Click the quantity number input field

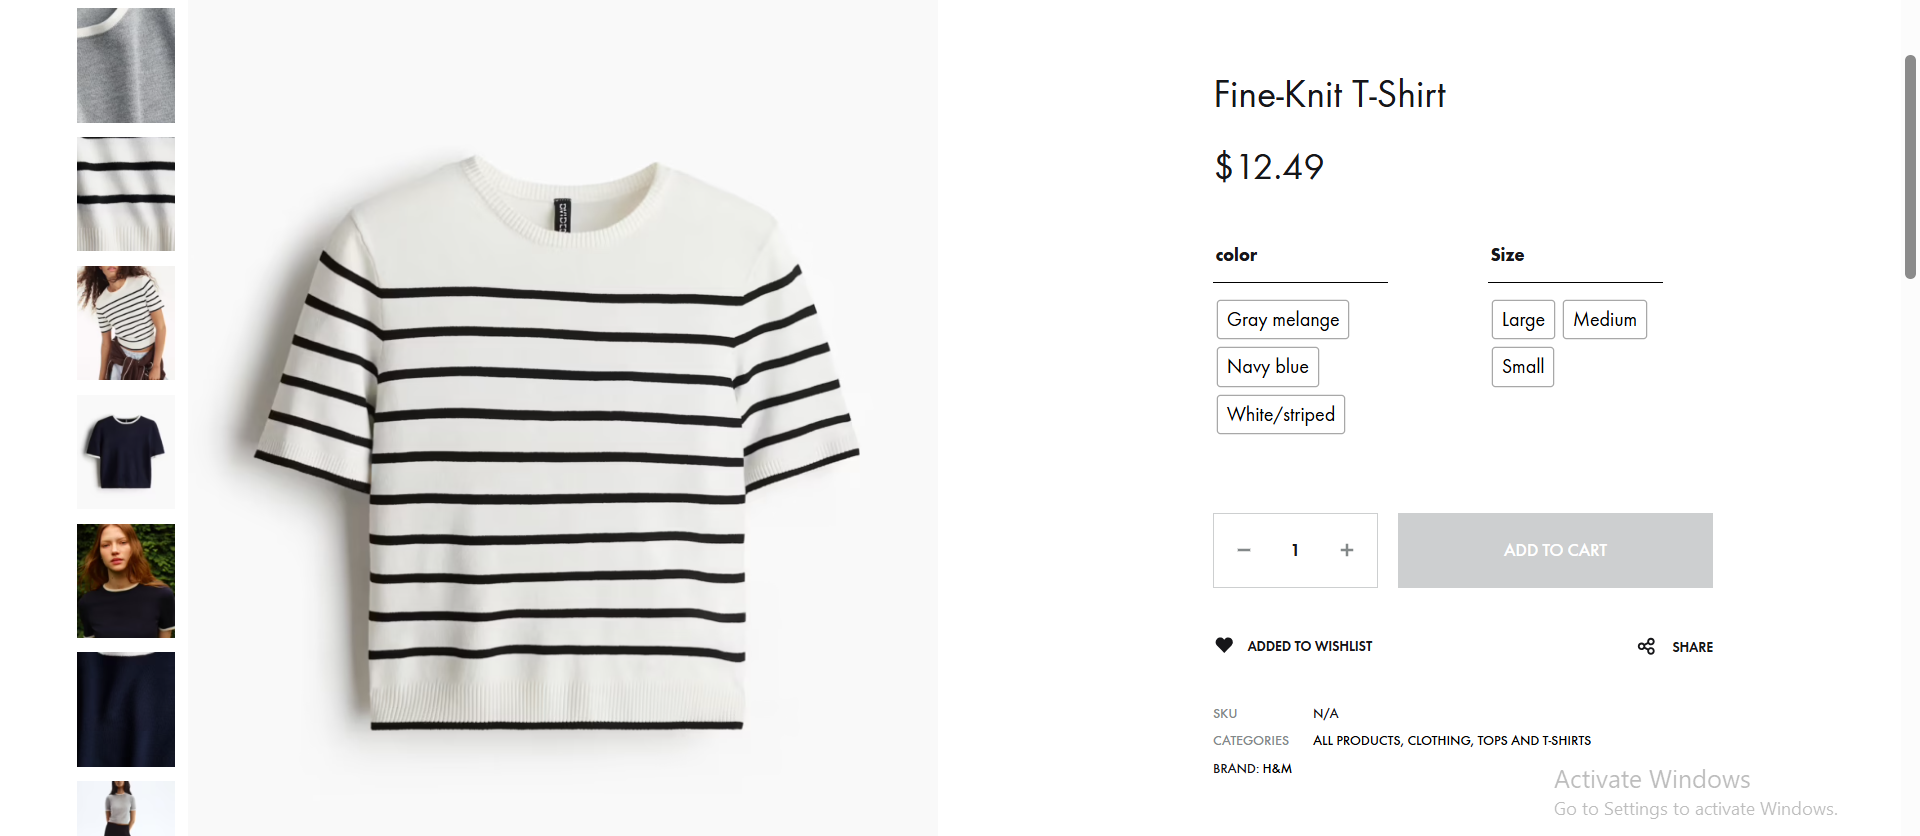point(1295,550)
